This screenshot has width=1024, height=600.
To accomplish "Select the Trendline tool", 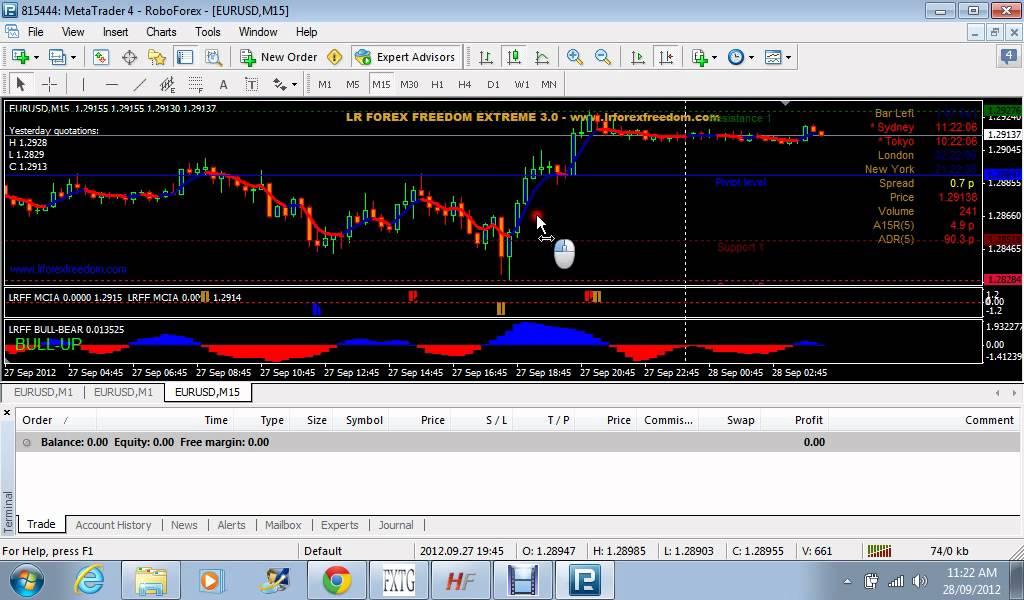I will 140,84.
